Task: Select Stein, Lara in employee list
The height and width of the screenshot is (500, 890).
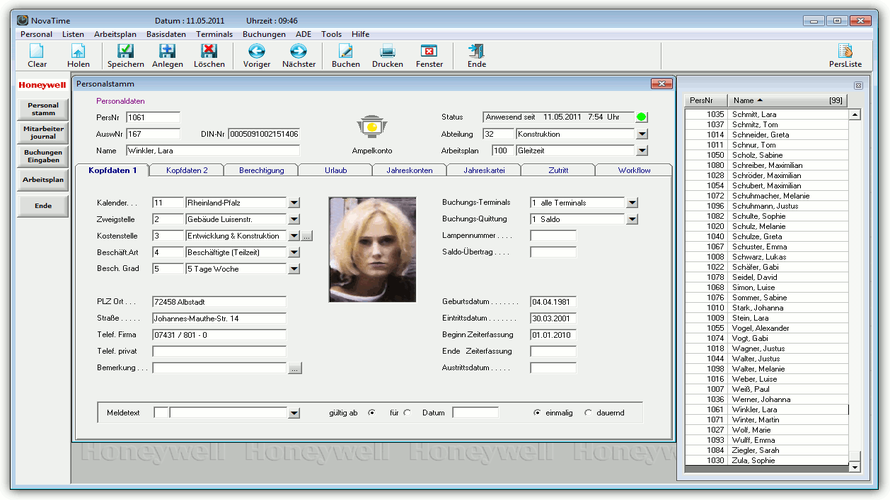Action: coord(753,318)
